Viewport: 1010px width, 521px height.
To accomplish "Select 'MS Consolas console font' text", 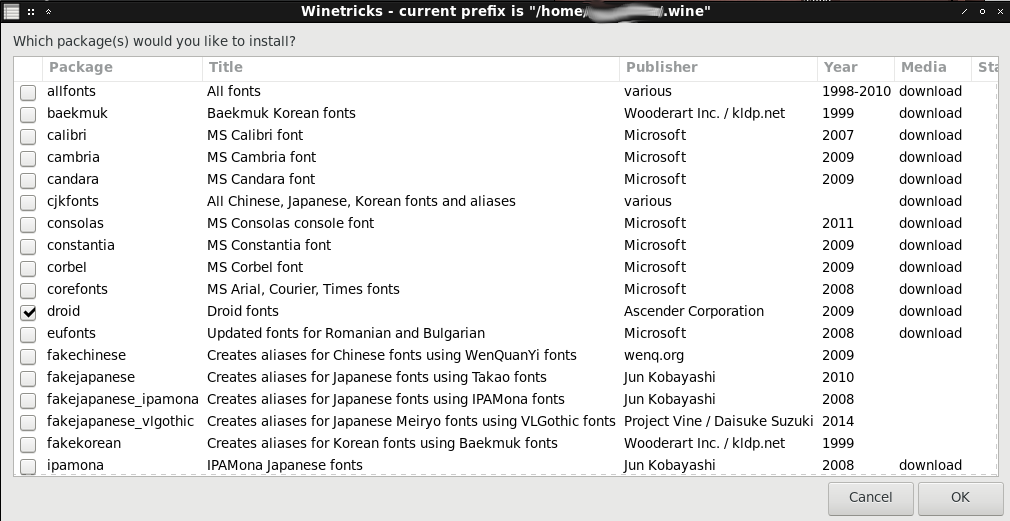I will pyautogui.click(x=291, y=223).
